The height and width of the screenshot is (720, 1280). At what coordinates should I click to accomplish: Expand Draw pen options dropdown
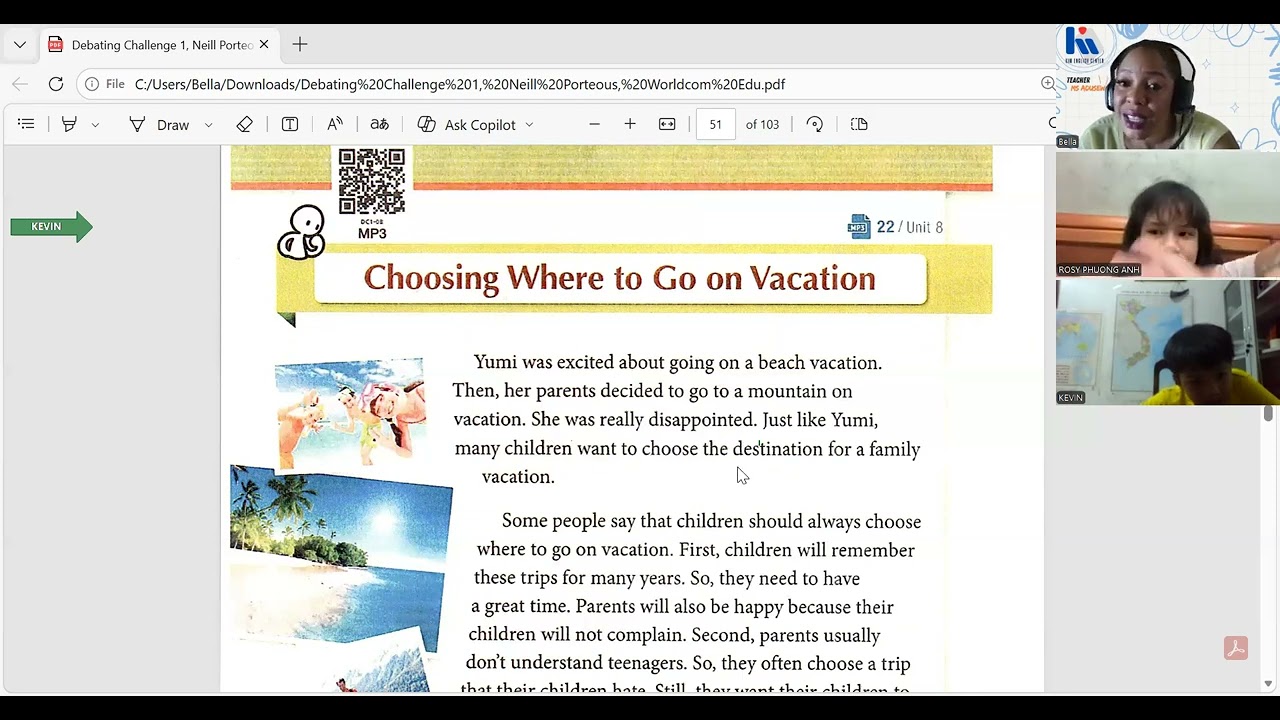tap(208, 125)
